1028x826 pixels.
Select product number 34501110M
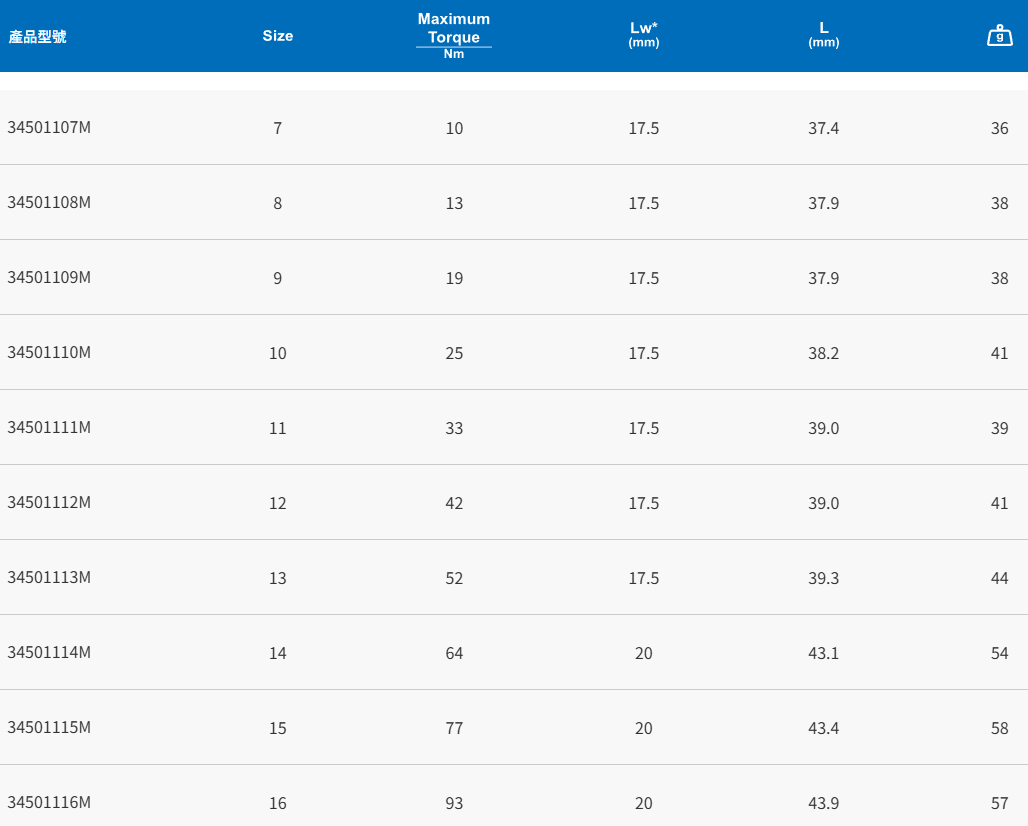(49, 353)
